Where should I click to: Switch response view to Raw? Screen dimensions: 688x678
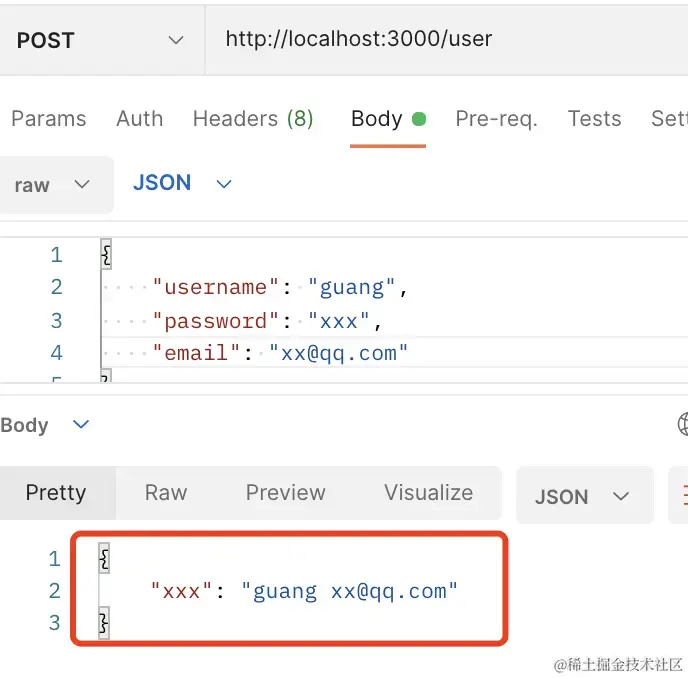pos(166,492)
